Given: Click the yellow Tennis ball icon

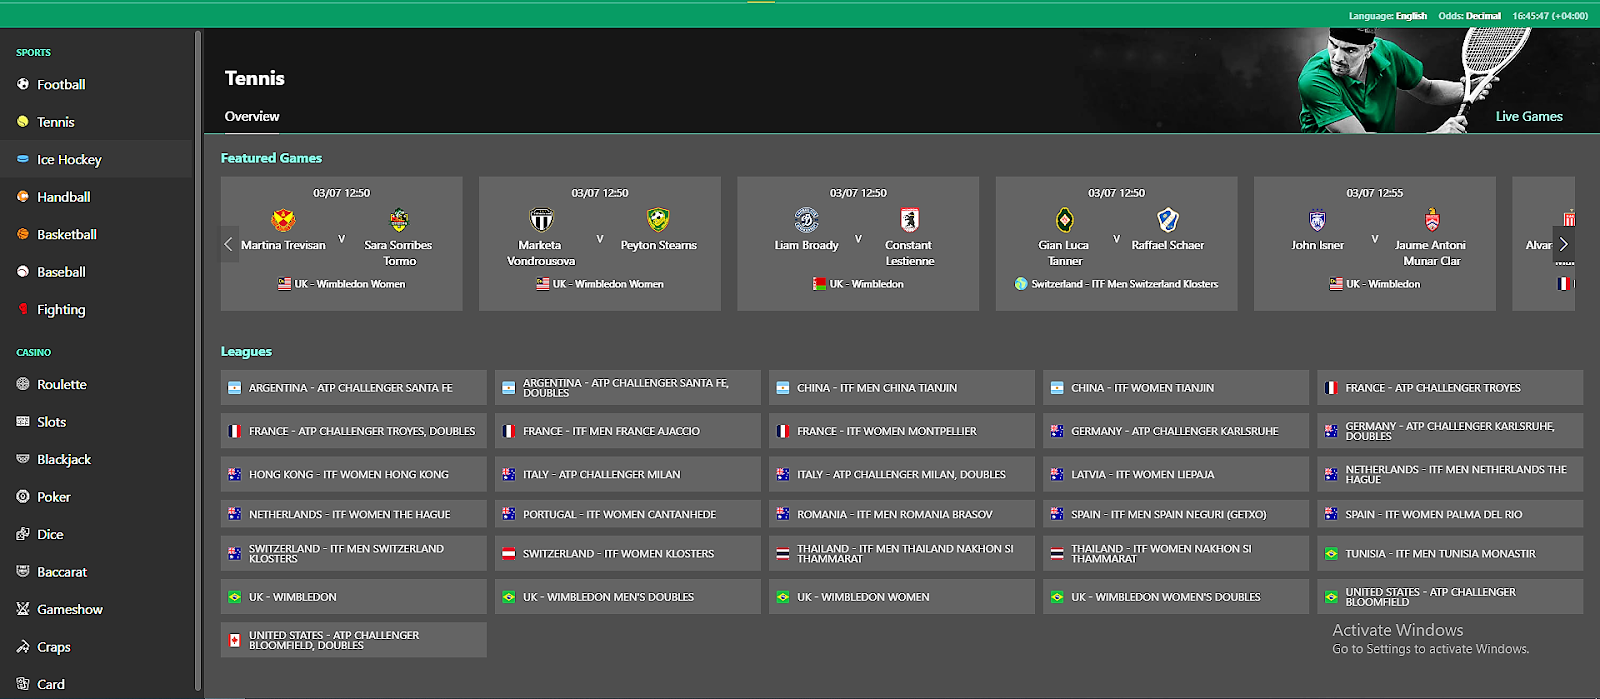Looking at the screenshot, I should [x=23, y=122].
